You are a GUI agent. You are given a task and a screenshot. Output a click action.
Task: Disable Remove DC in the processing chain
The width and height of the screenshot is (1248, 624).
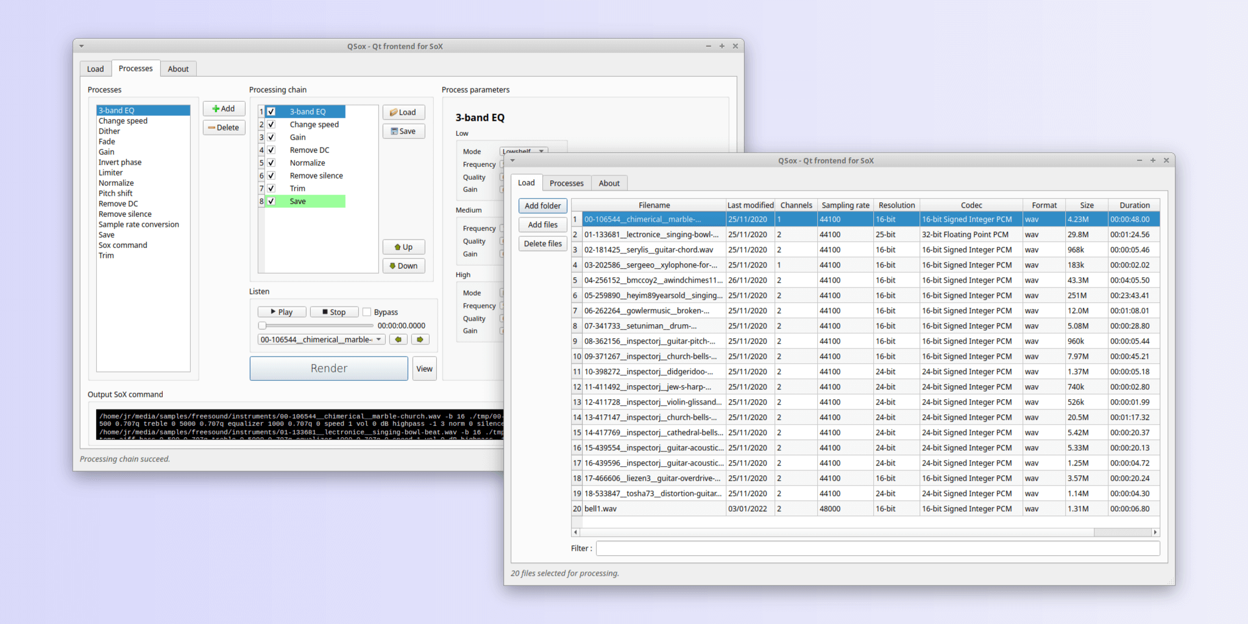click(271, 150)
